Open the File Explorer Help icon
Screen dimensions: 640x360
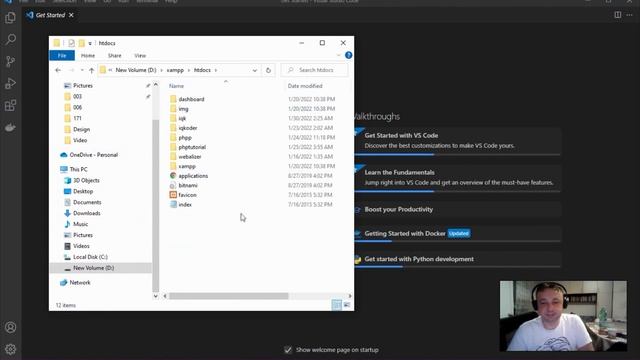(x=349, y=55)
